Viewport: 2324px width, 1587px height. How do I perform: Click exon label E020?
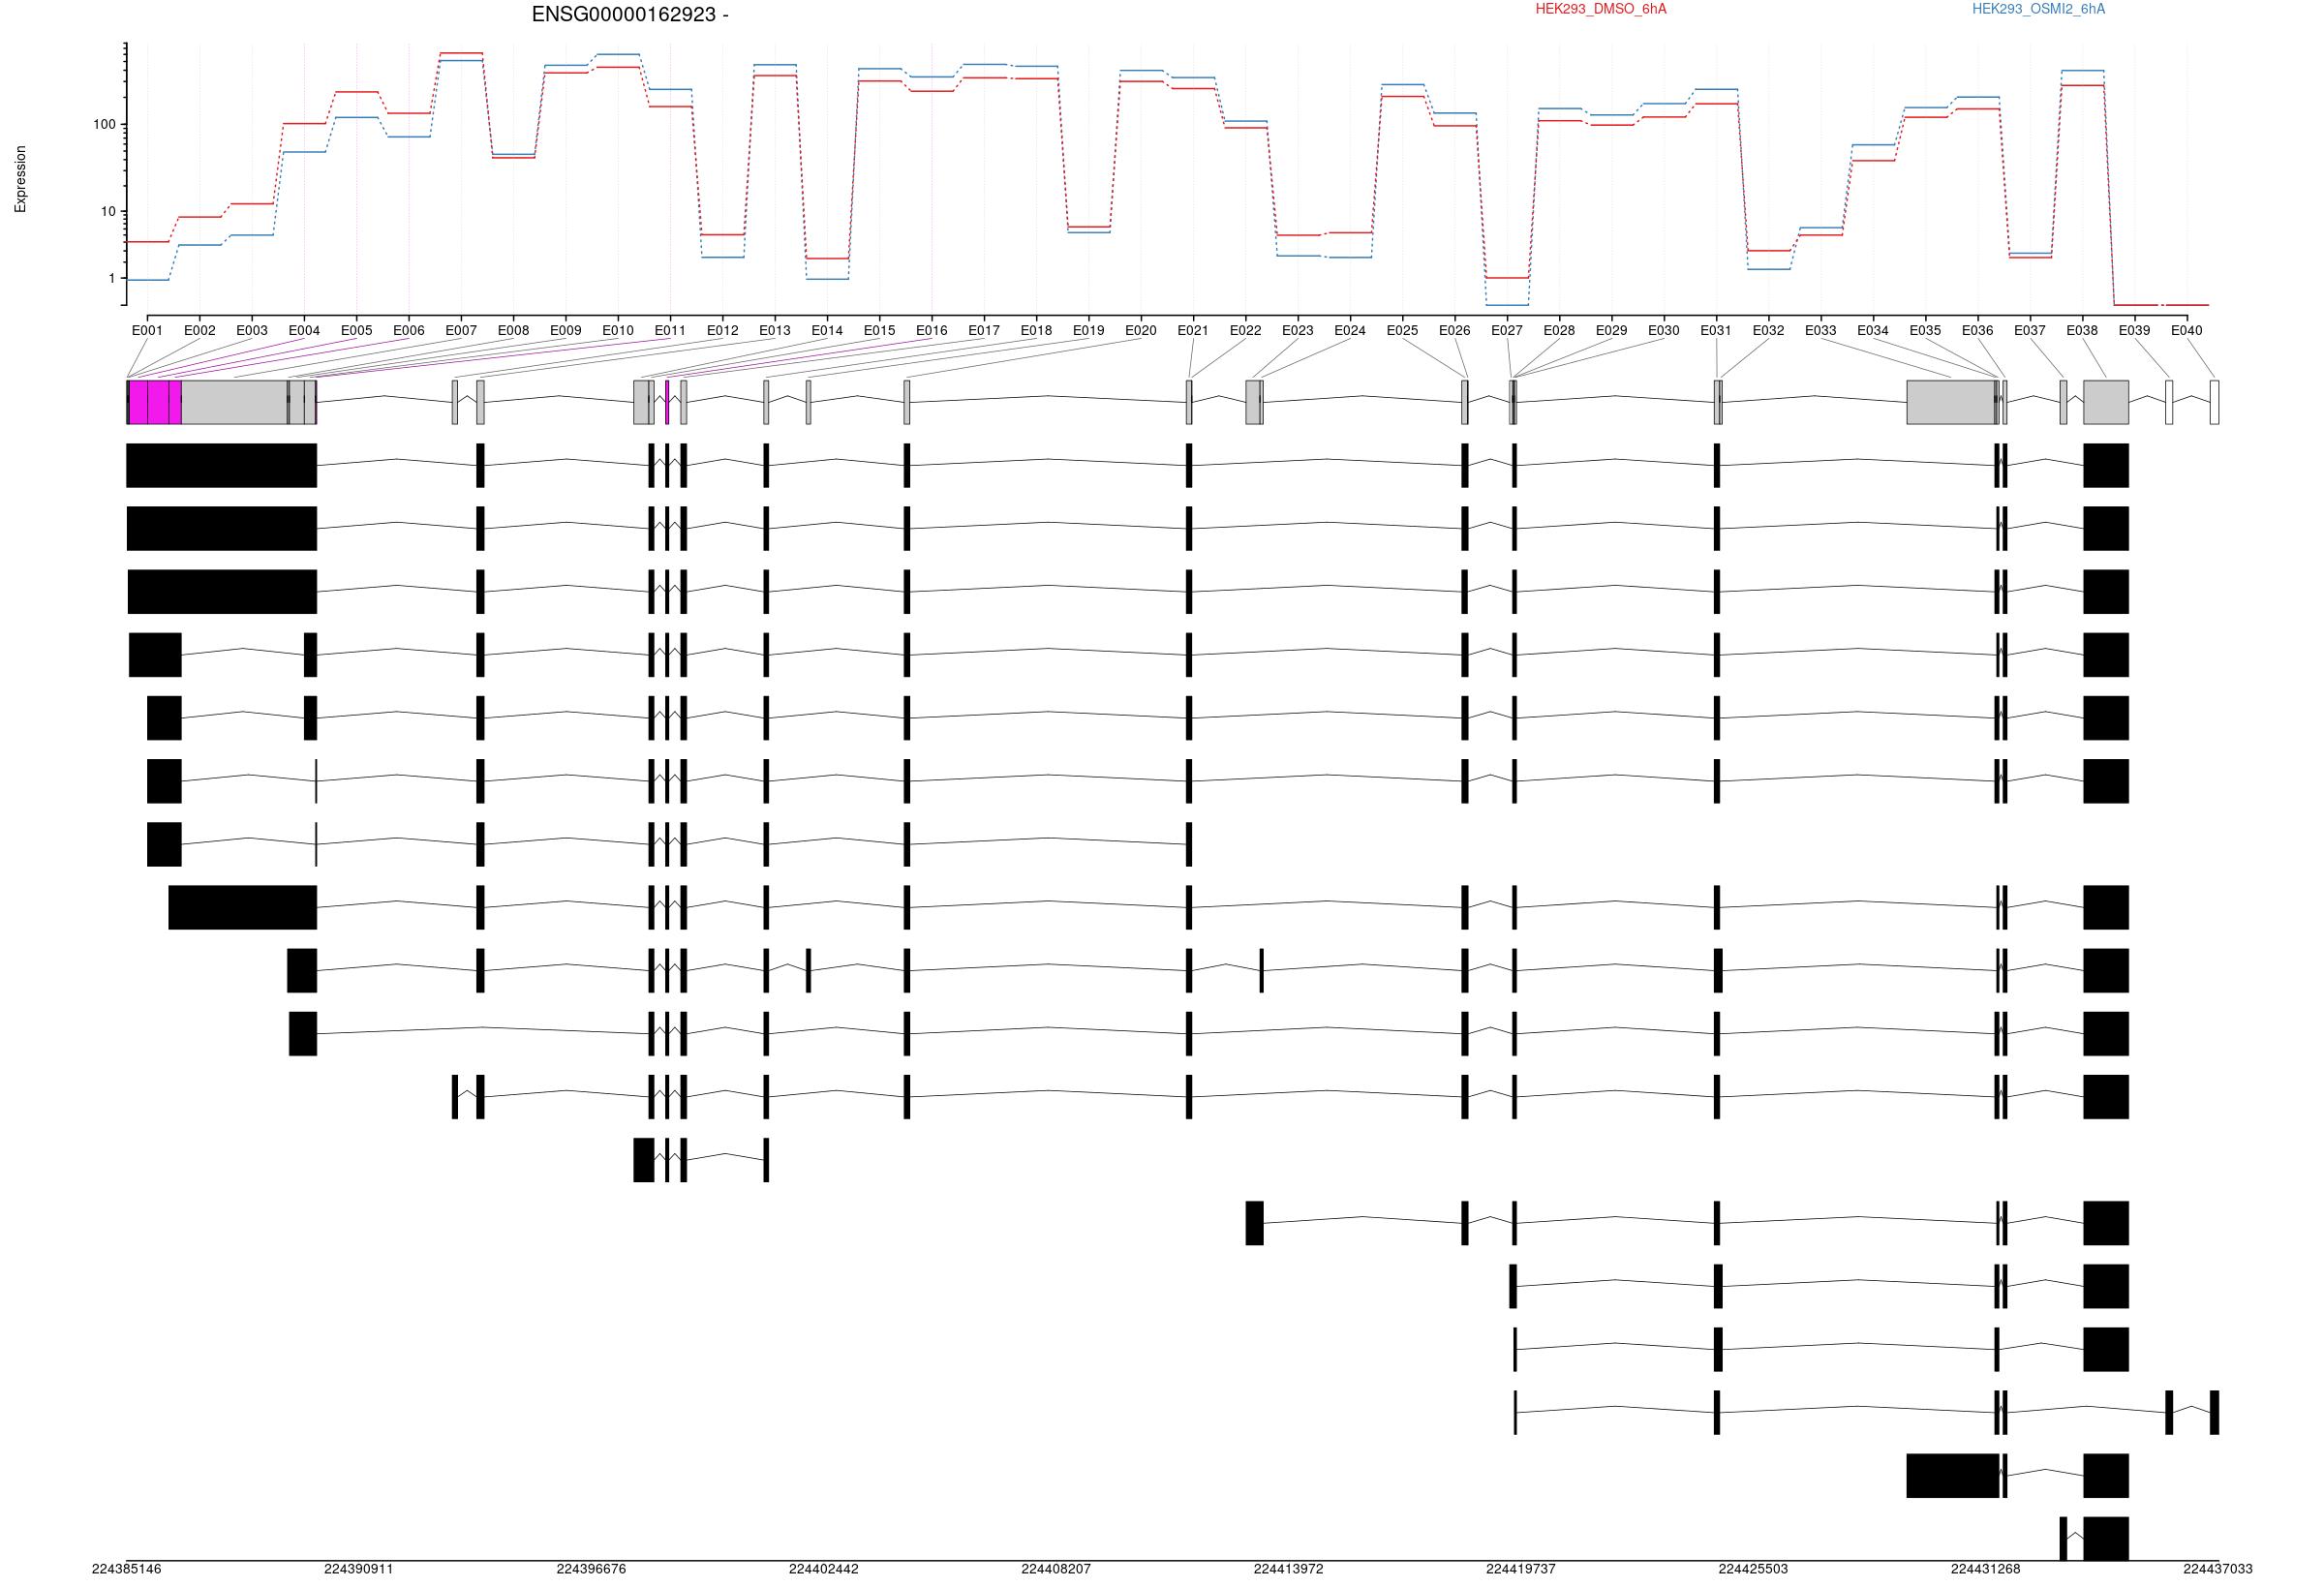(1141, 330)
